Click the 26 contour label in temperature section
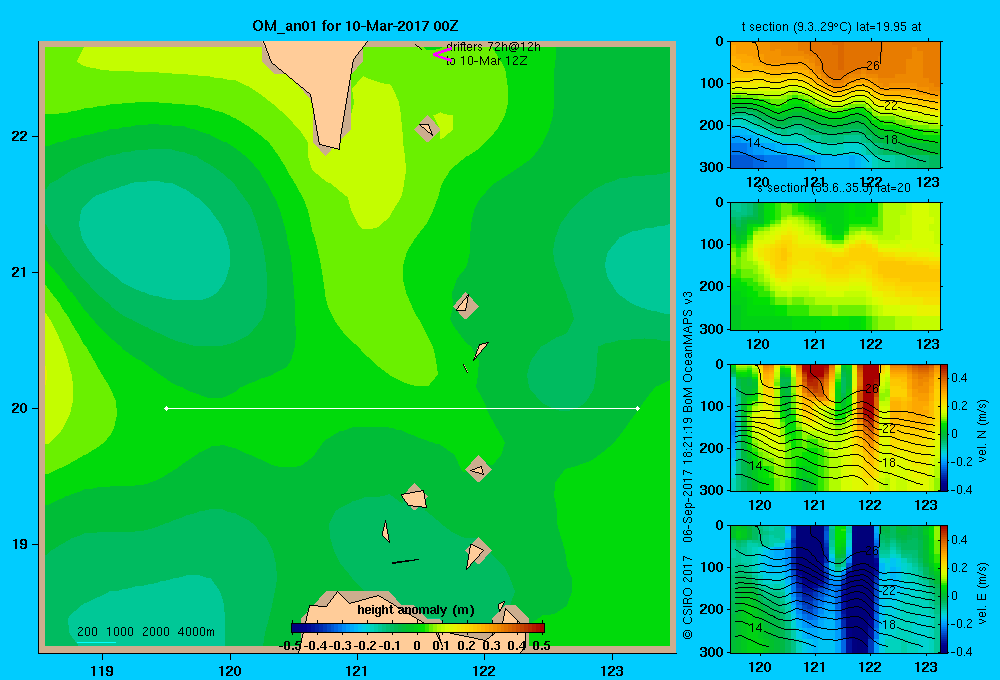Viewport: 1000px width, 680px height. click(872, 65)
